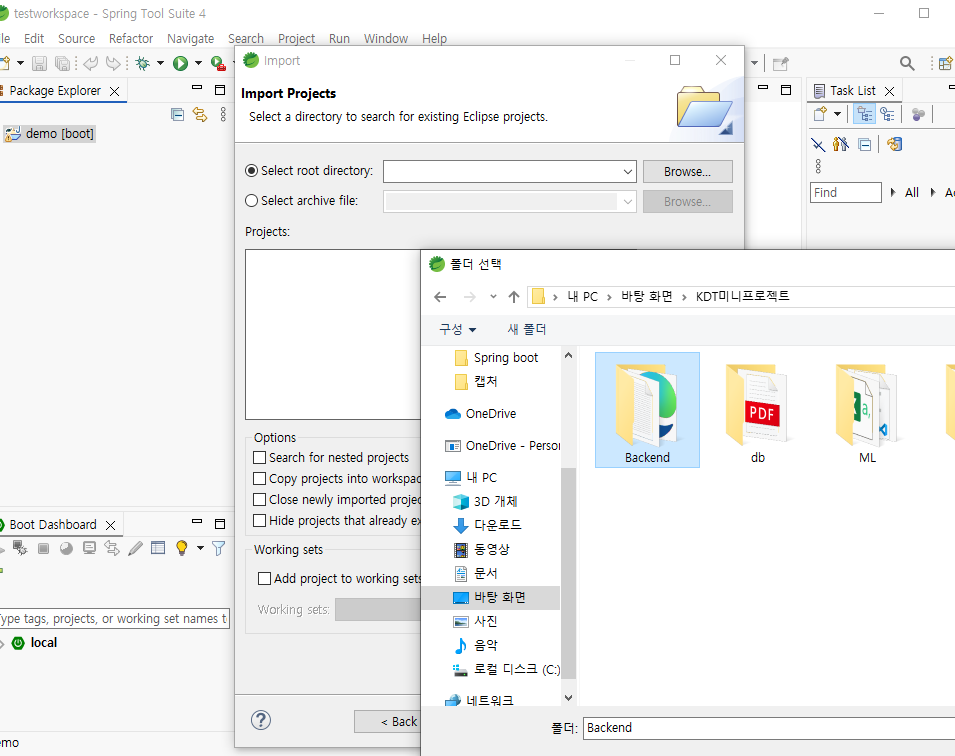Open the Window menu

[386, 38]
